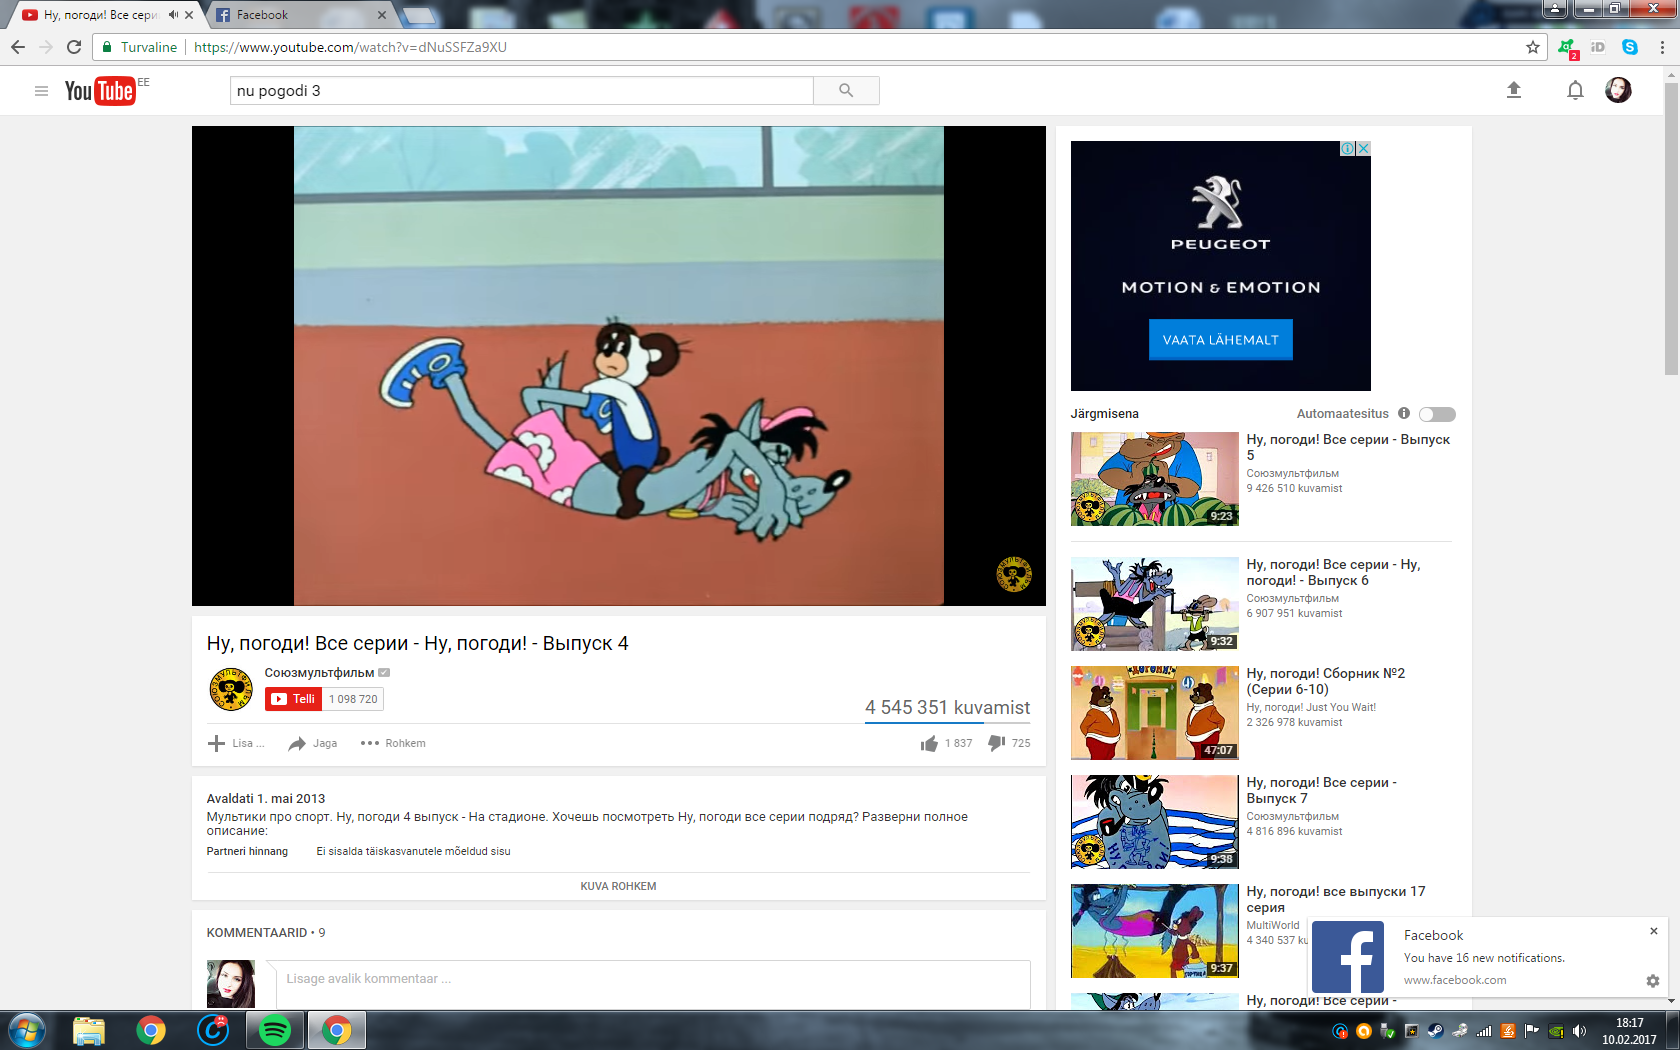Click the Союзмультфильм channel avatar

(x=231, y=689)
